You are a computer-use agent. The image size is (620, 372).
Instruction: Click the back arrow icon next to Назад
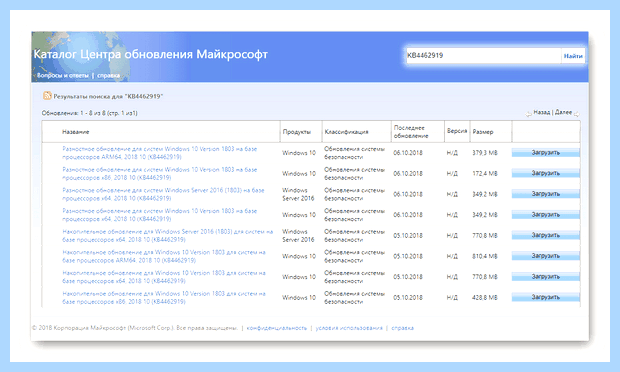pos(529,114)
